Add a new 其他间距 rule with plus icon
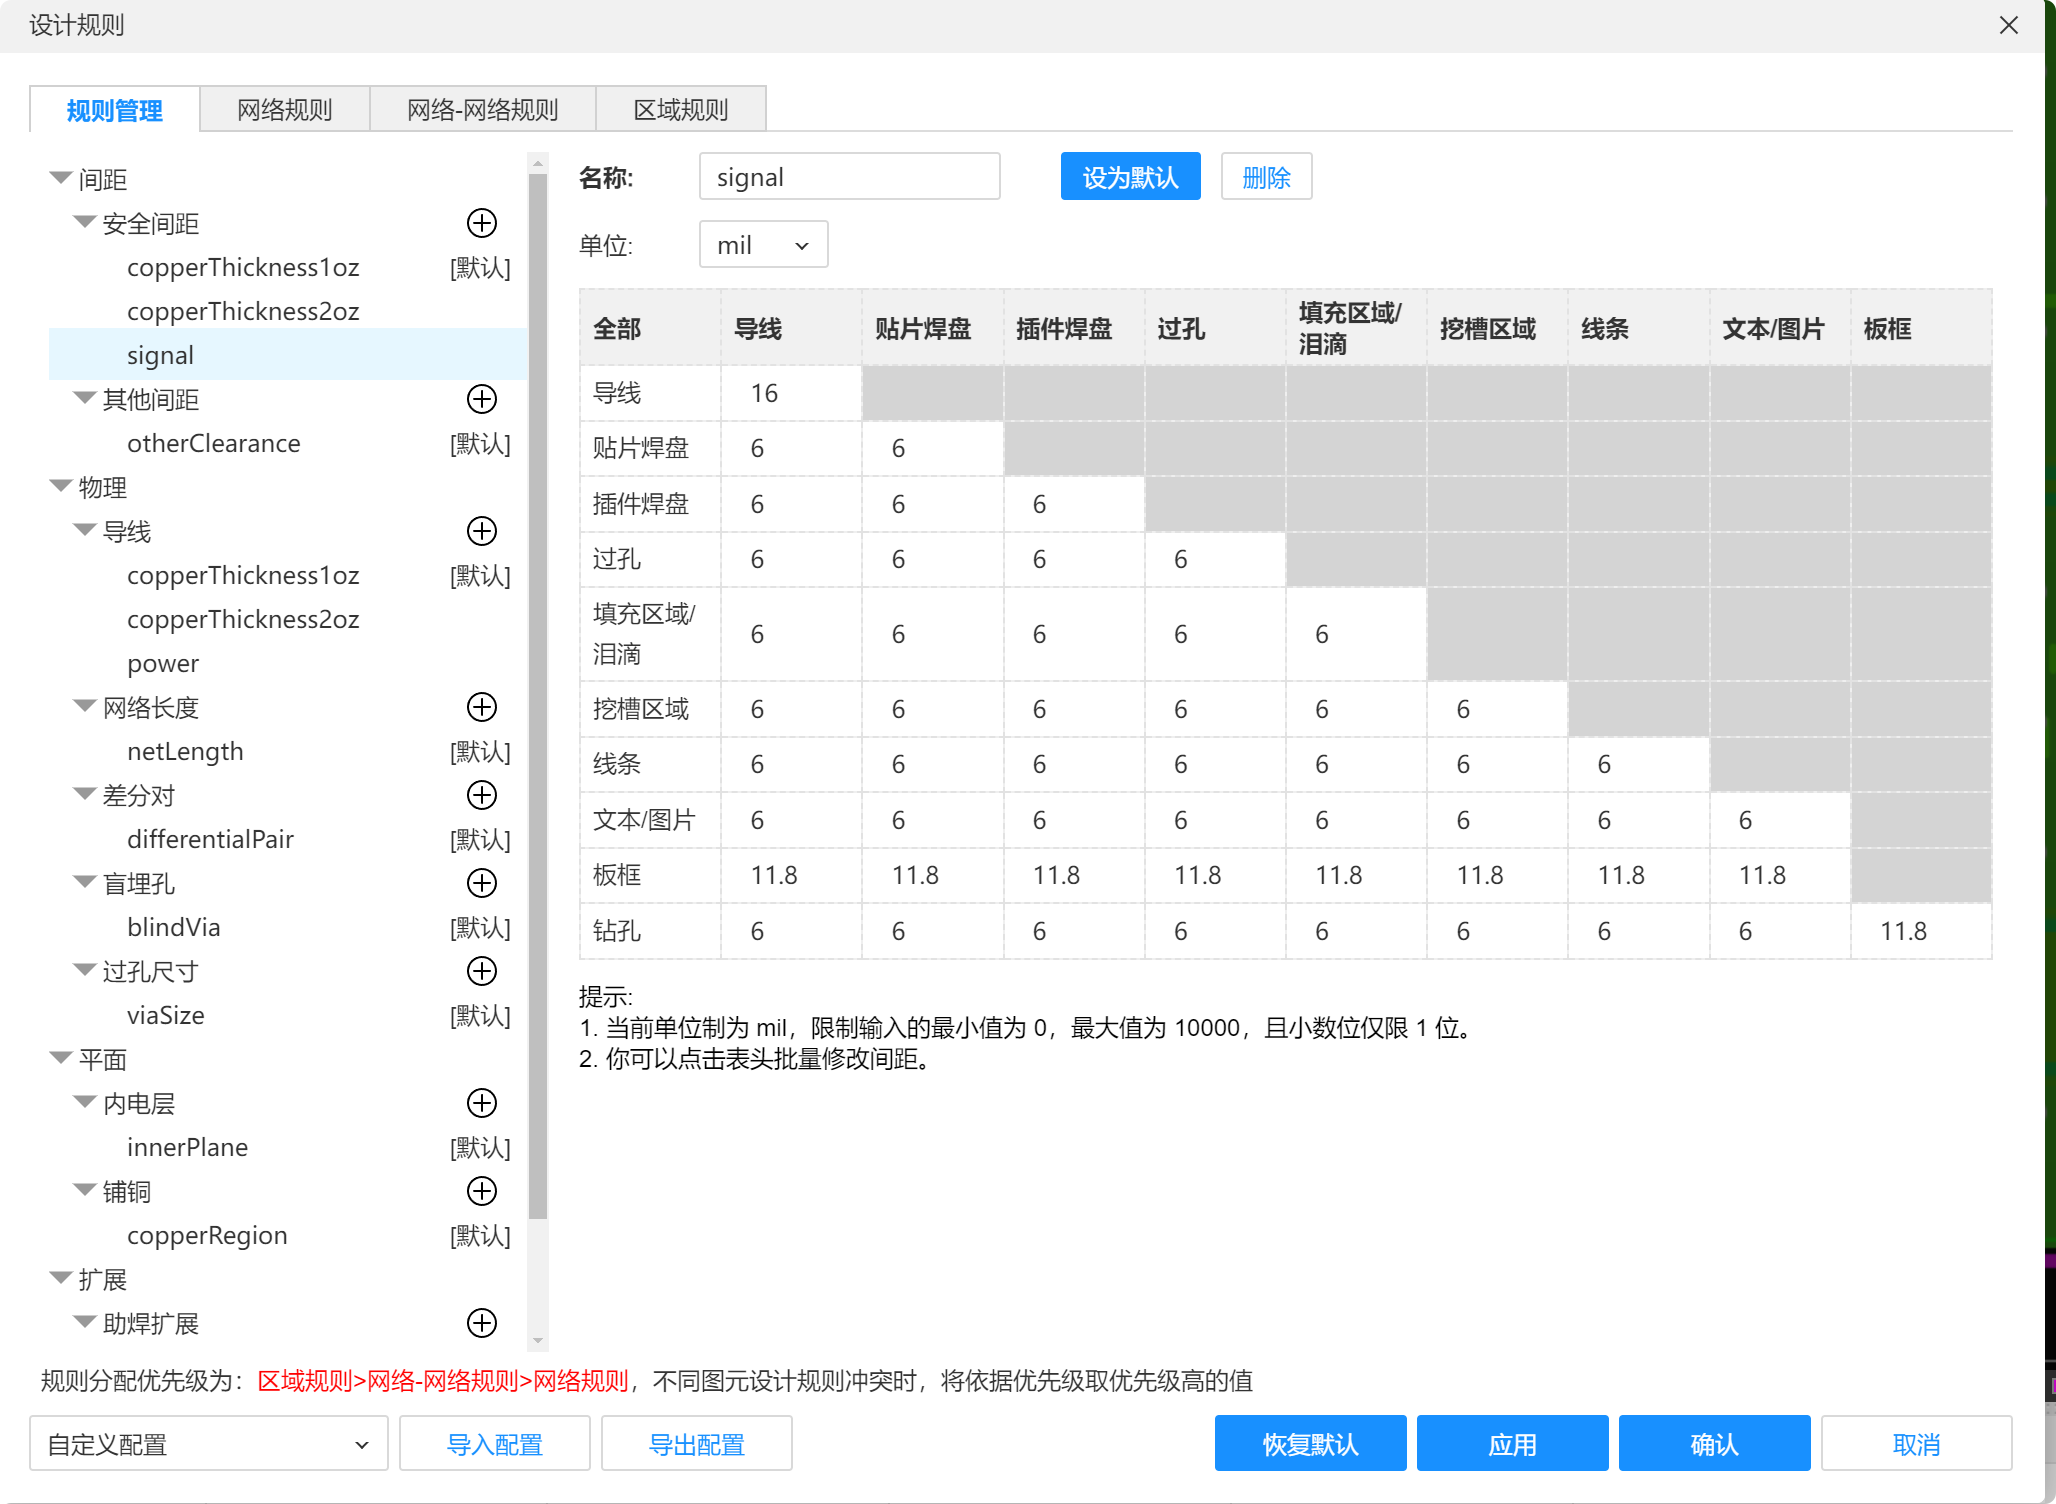Viewport: 2056px width, 1504px height. pyautogui.click(x=482, y=399)
